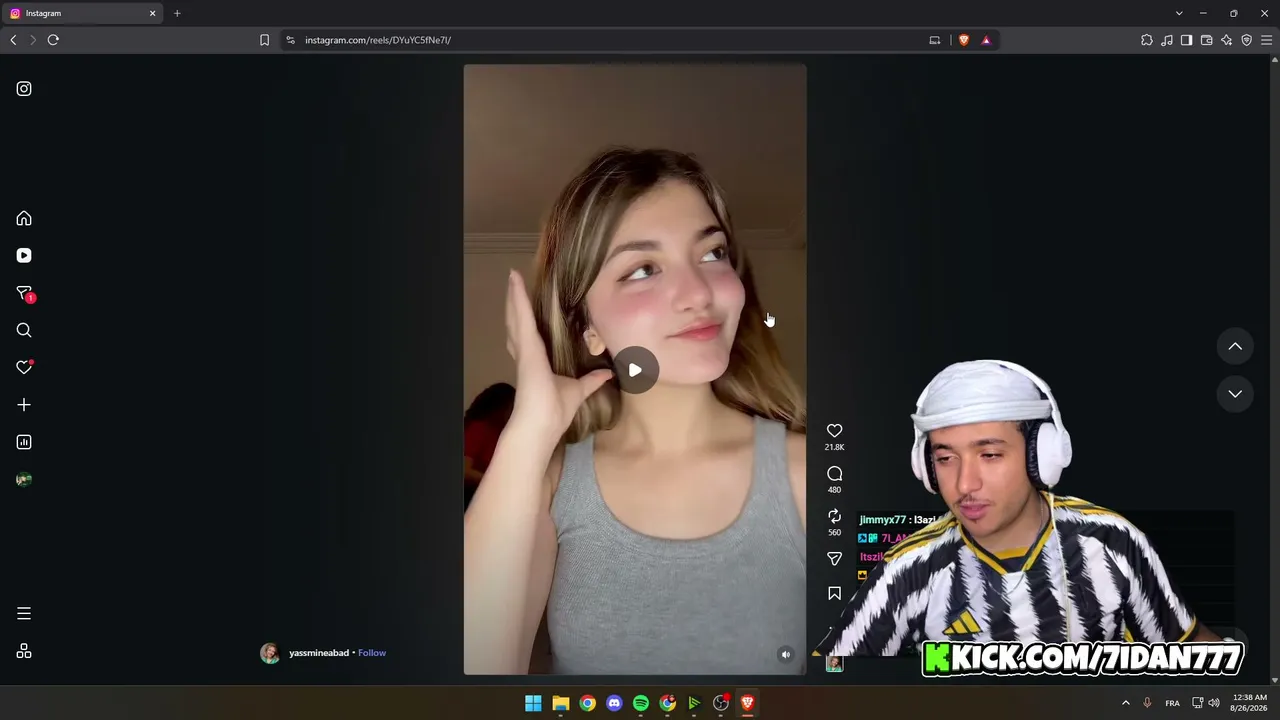Viewport: 1280px width, 720px height.
Task: Play the paused reel
Action: (x=635, y=370)
